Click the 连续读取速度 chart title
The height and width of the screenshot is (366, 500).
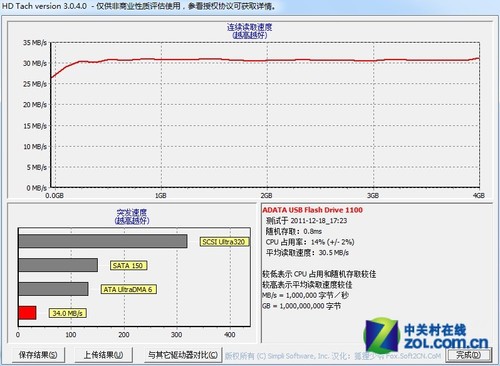[x=249, y=27]
